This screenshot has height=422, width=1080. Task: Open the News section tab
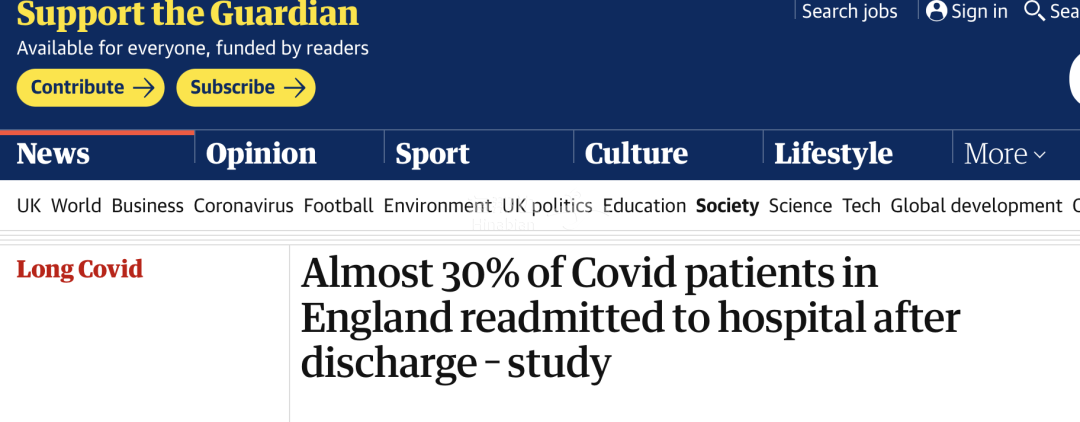point(53,154)
